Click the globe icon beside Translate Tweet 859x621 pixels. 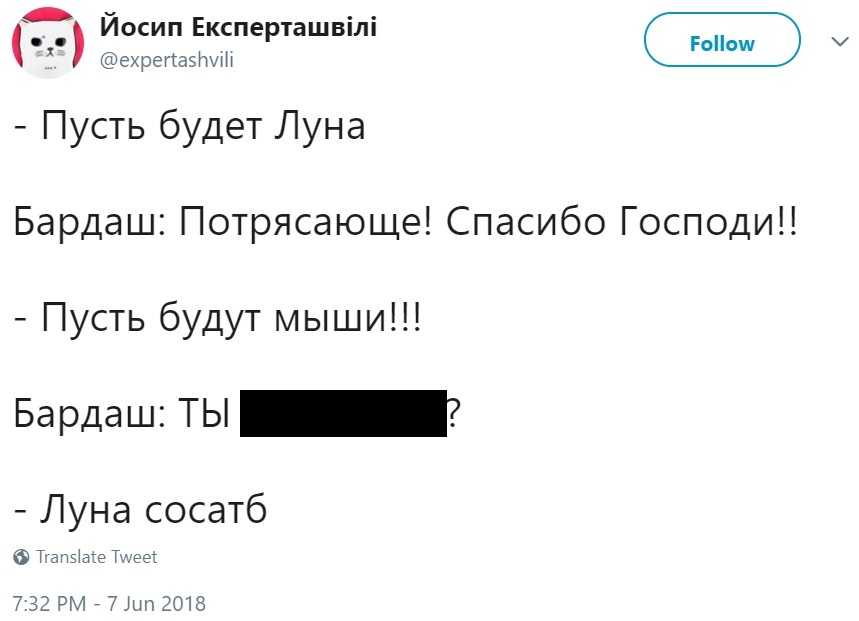point(22,557)
